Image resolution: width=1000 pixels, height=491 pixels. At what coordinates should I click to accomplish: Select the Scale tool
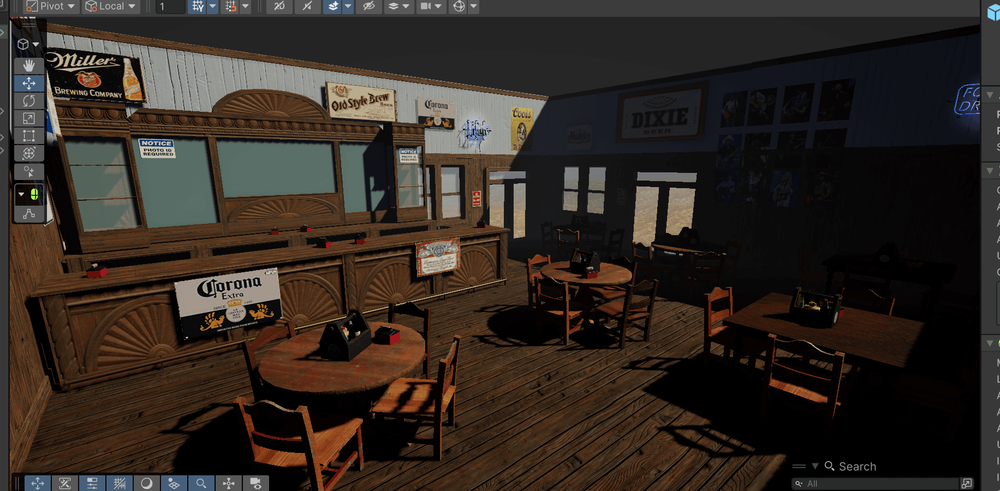(29, 118)
